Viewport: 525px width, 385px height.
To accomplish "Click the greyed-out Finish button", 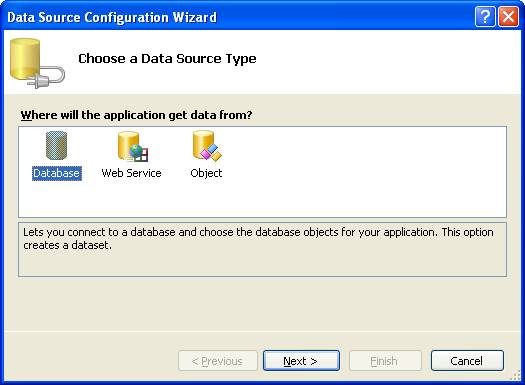I will point(385,361).
